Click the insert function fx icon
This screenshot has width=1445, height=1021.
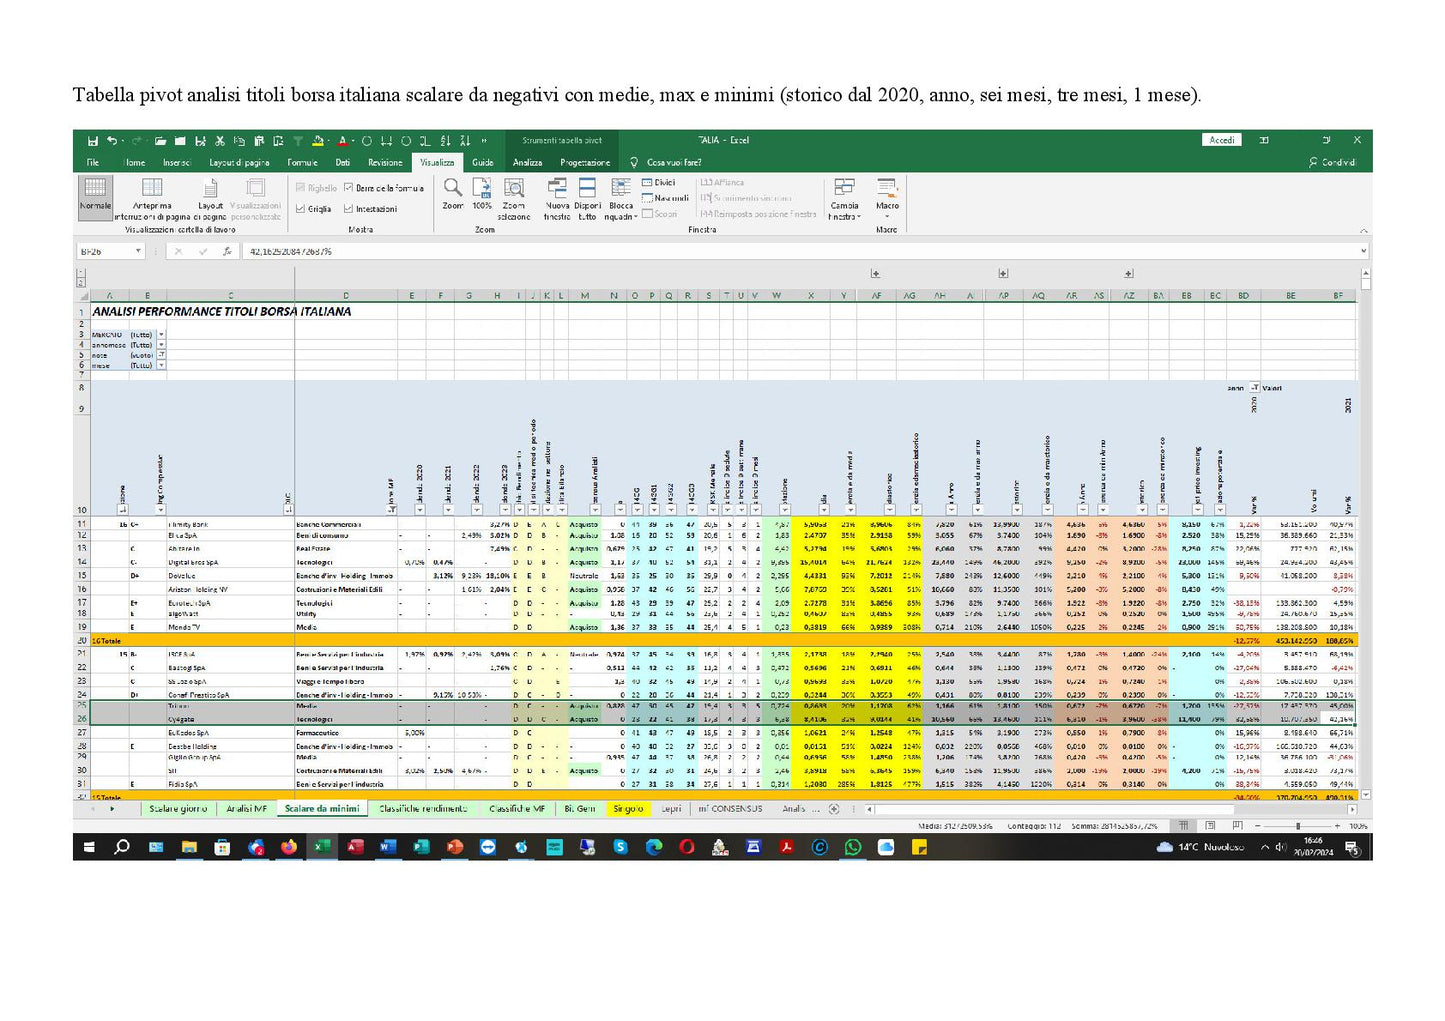[227, 251]
